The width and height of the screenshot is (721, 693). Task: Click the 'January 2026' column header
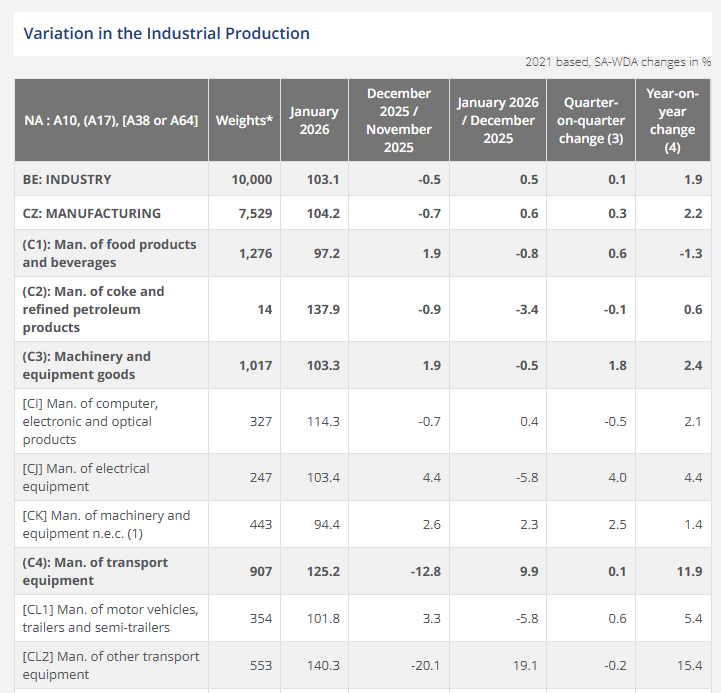click(x=314, y=120)
